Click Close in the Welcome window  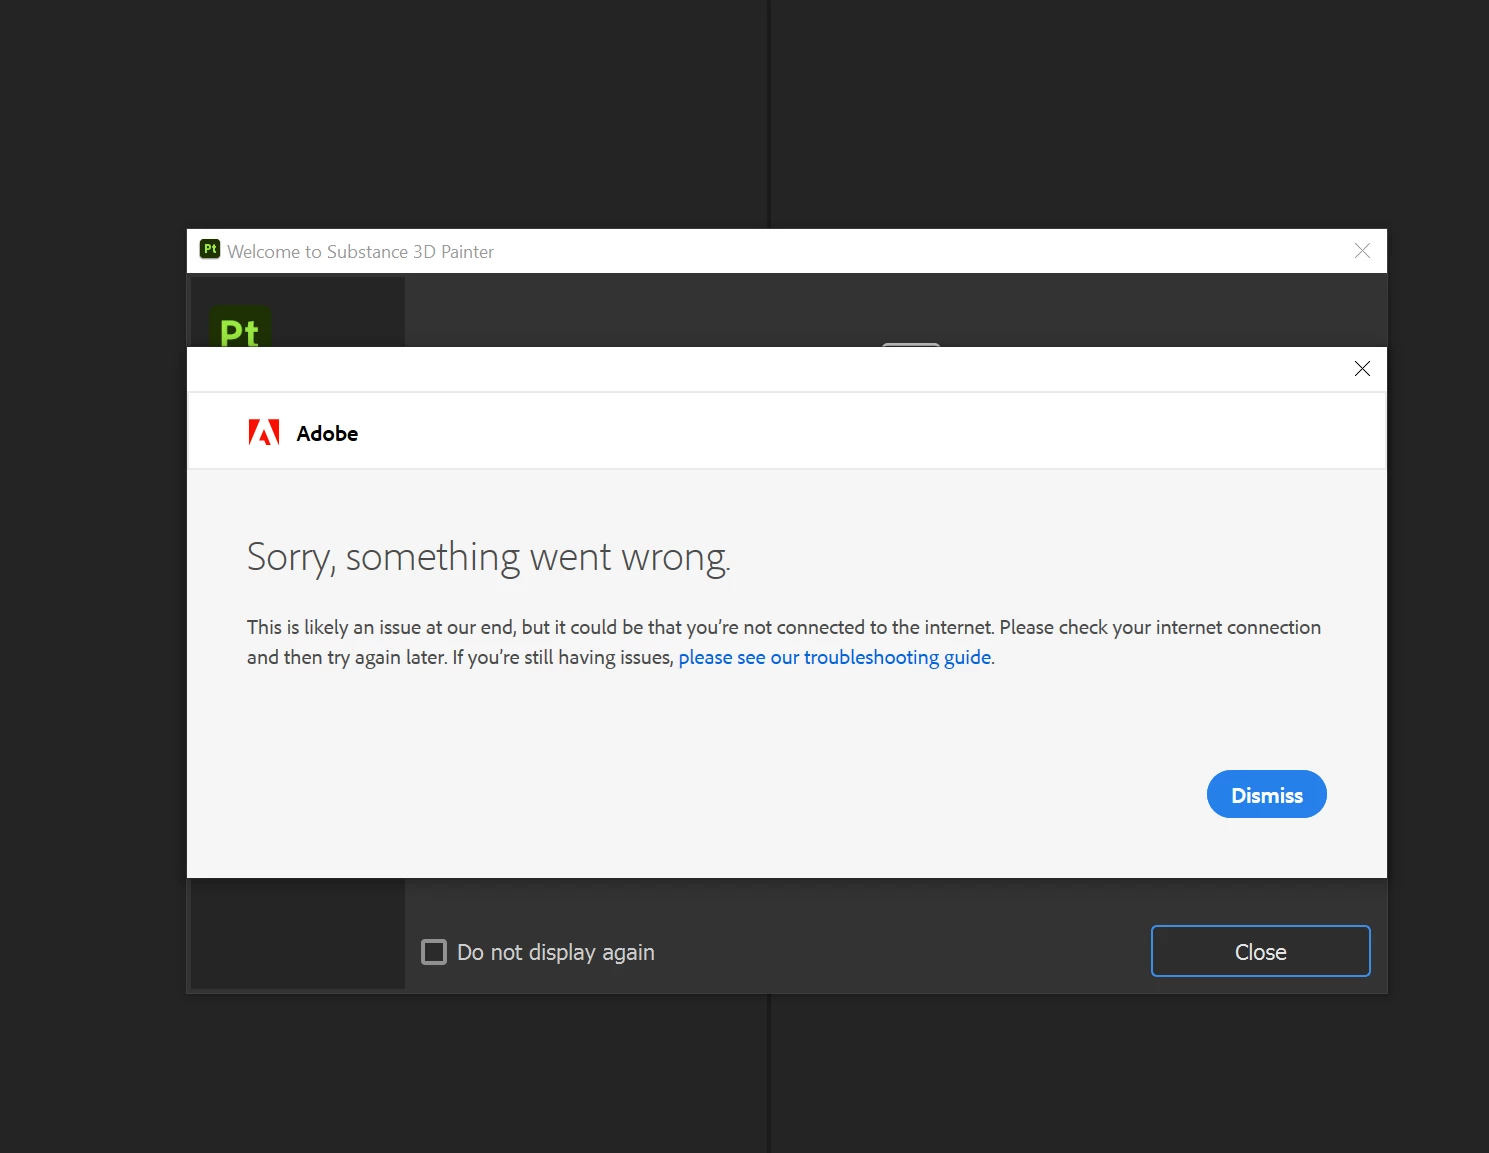click(1260, 951)
